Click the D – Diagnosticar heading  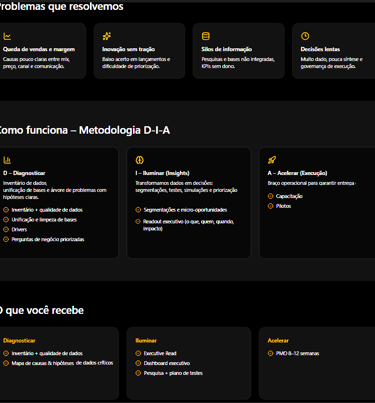[24, 173]
